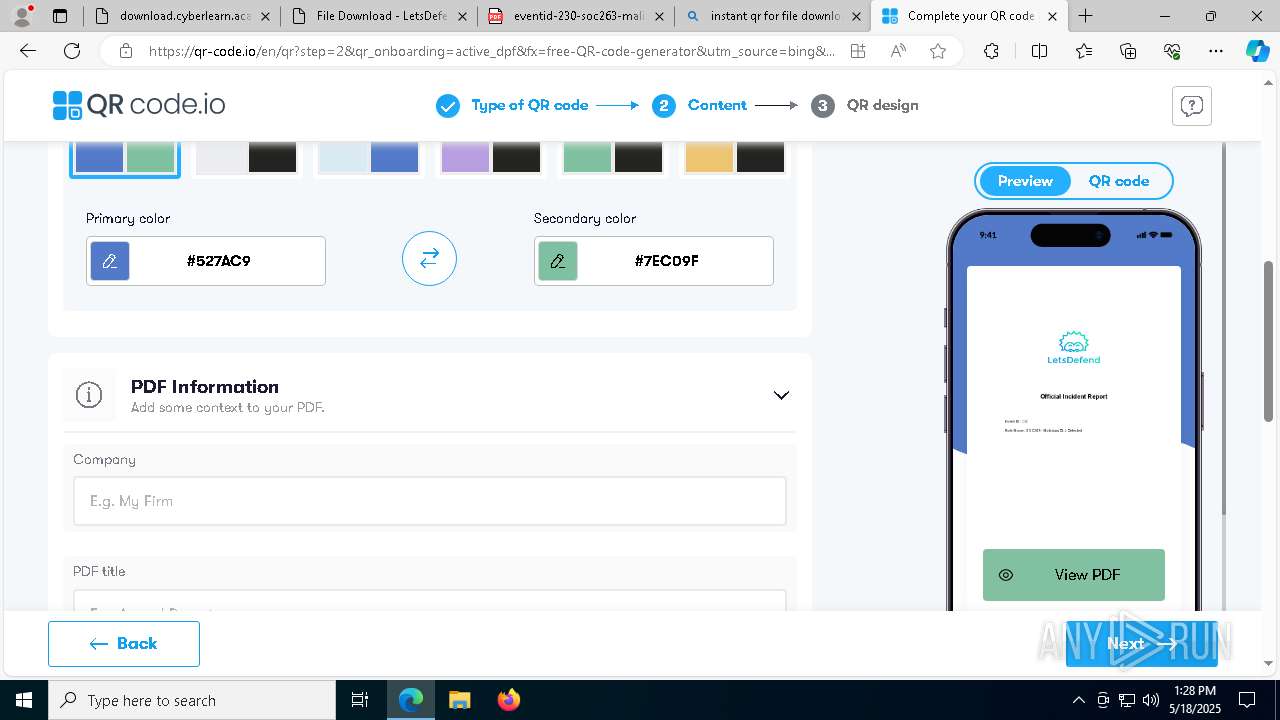Collapse the PDF Information section
The image size is (1280, 720).
(781, 395)
